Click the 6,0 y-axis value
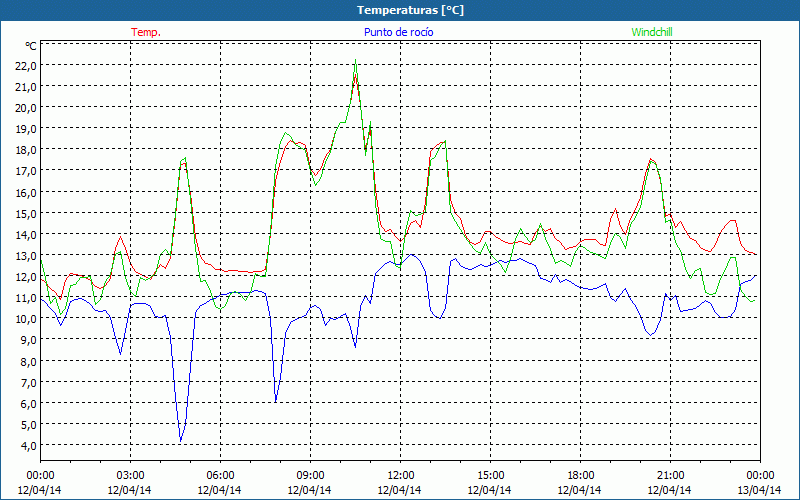Screen dimensions: 800x500 pyautogui.click(x=28, y=404)
